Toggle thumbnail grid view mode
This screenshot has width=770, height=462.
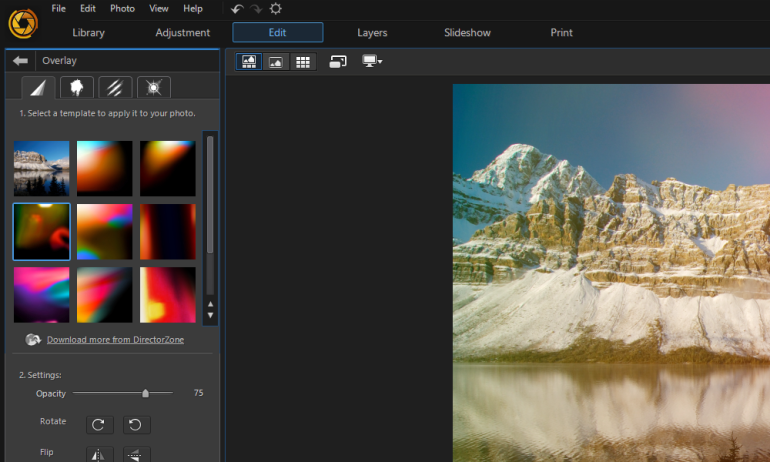tap(302, 62)
